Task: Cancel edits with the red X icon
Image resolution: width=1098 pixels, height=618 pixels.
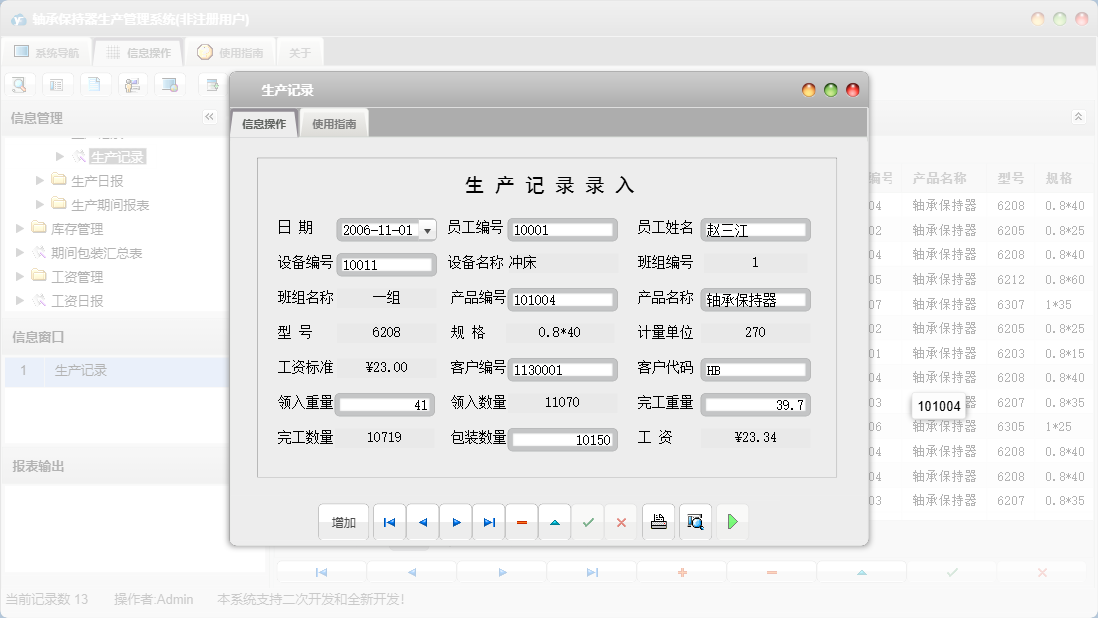Action: (621, 522)
